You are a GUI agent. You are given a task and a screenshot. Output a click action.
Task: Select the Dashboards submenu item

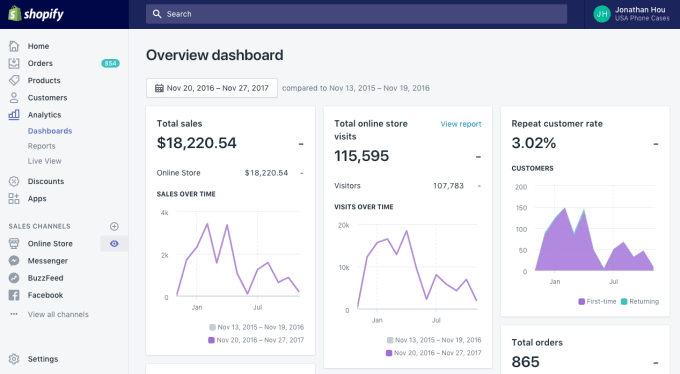tap(50, 131)
